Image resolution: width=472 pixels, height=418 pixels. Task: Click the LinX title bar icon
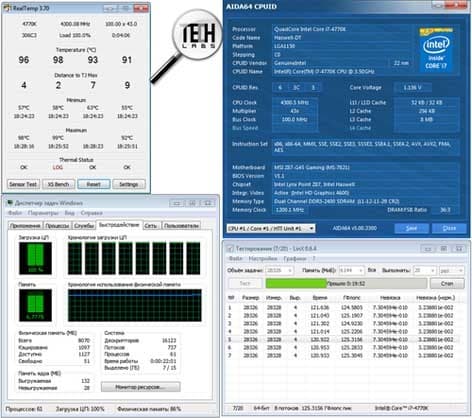tap(230, 248)
